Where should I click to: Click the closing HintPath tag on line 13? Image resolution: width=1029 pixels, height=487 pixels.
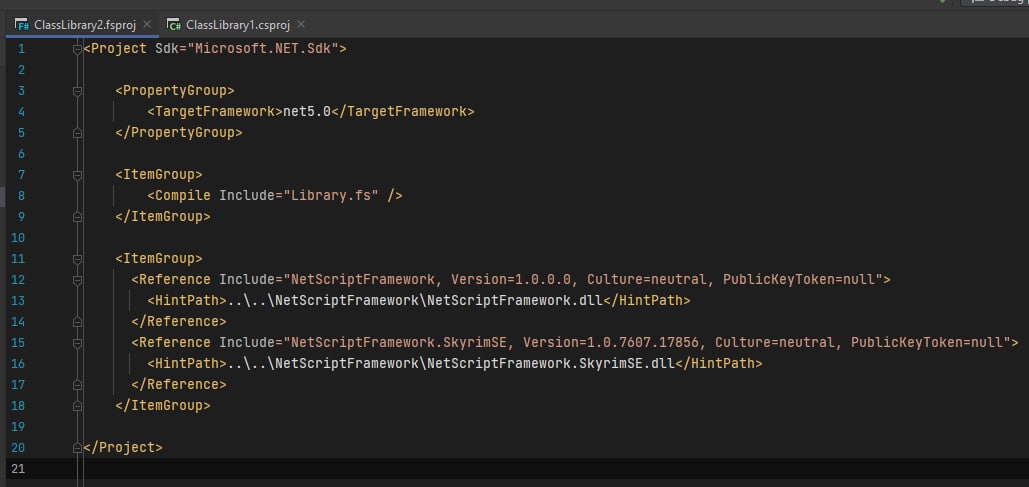646,301
